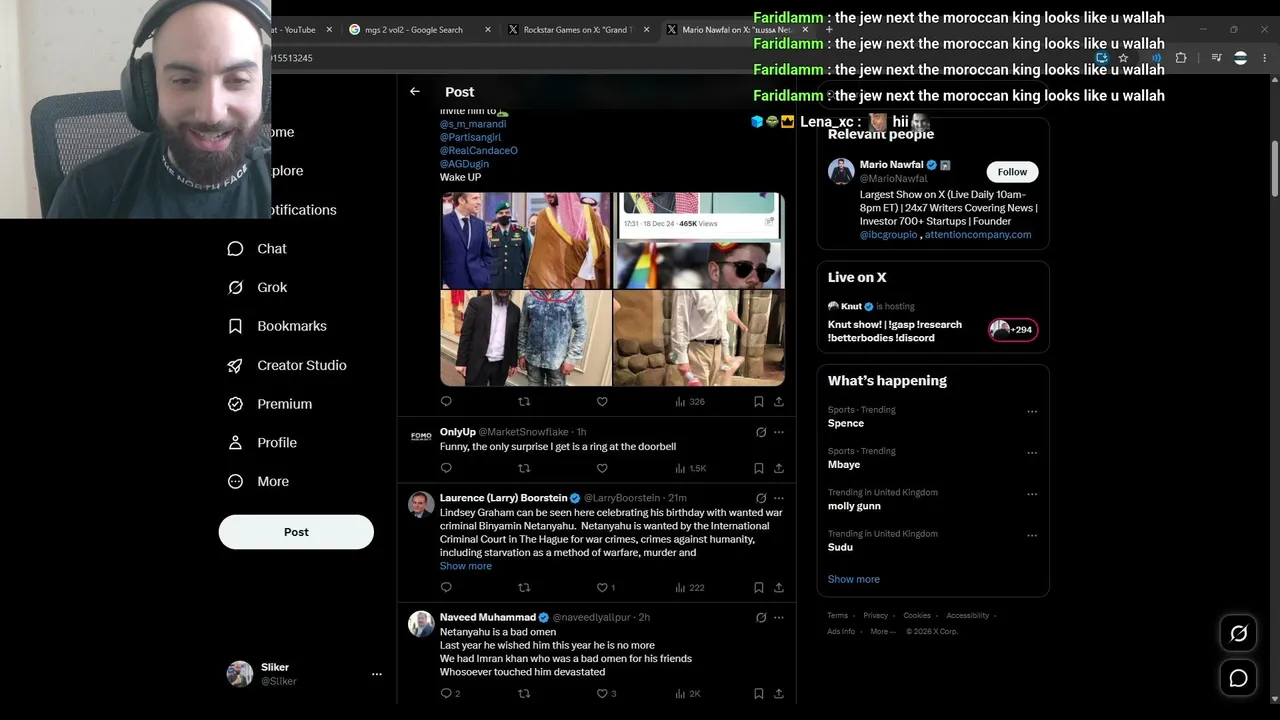This screenshot has width=1280, height=720.
Task: Ask Grok about Naveed Muhammad's comment
Action: click(761, 618)
